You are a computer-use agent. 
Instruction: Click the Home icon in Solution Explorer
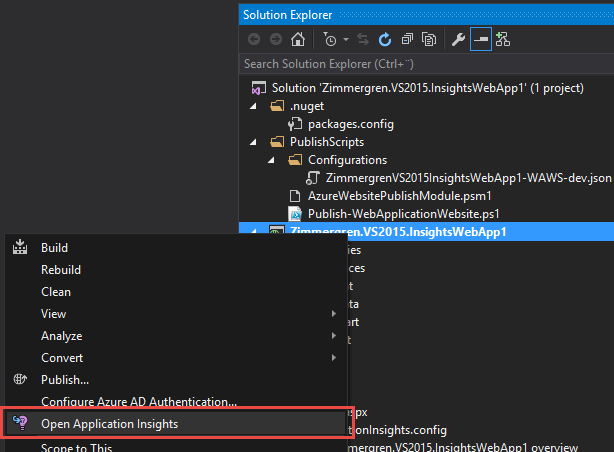297,40
